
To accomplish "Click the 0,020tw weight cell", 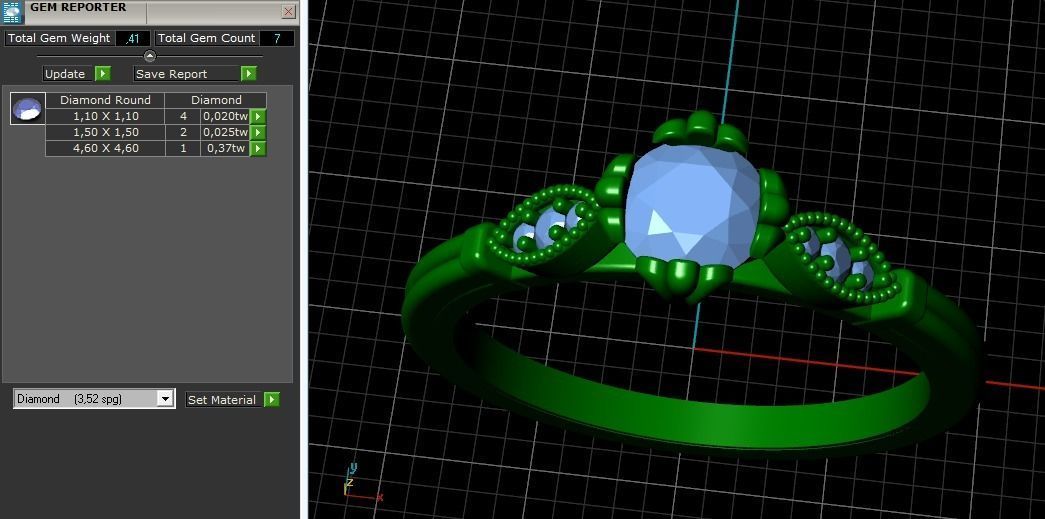I will click(225, 116).
